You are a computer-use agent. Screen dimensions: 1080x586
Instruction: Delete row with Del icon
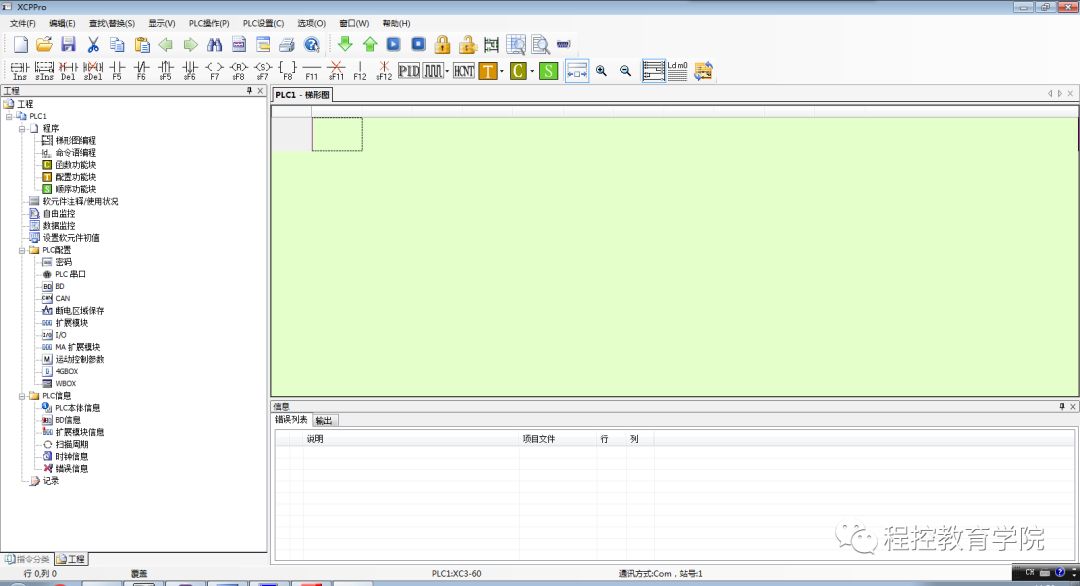pos(68,70)
